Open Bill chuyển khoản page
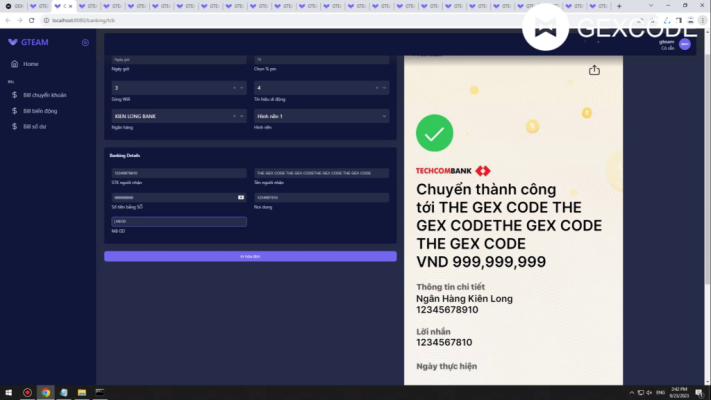 tap(45, 95)
